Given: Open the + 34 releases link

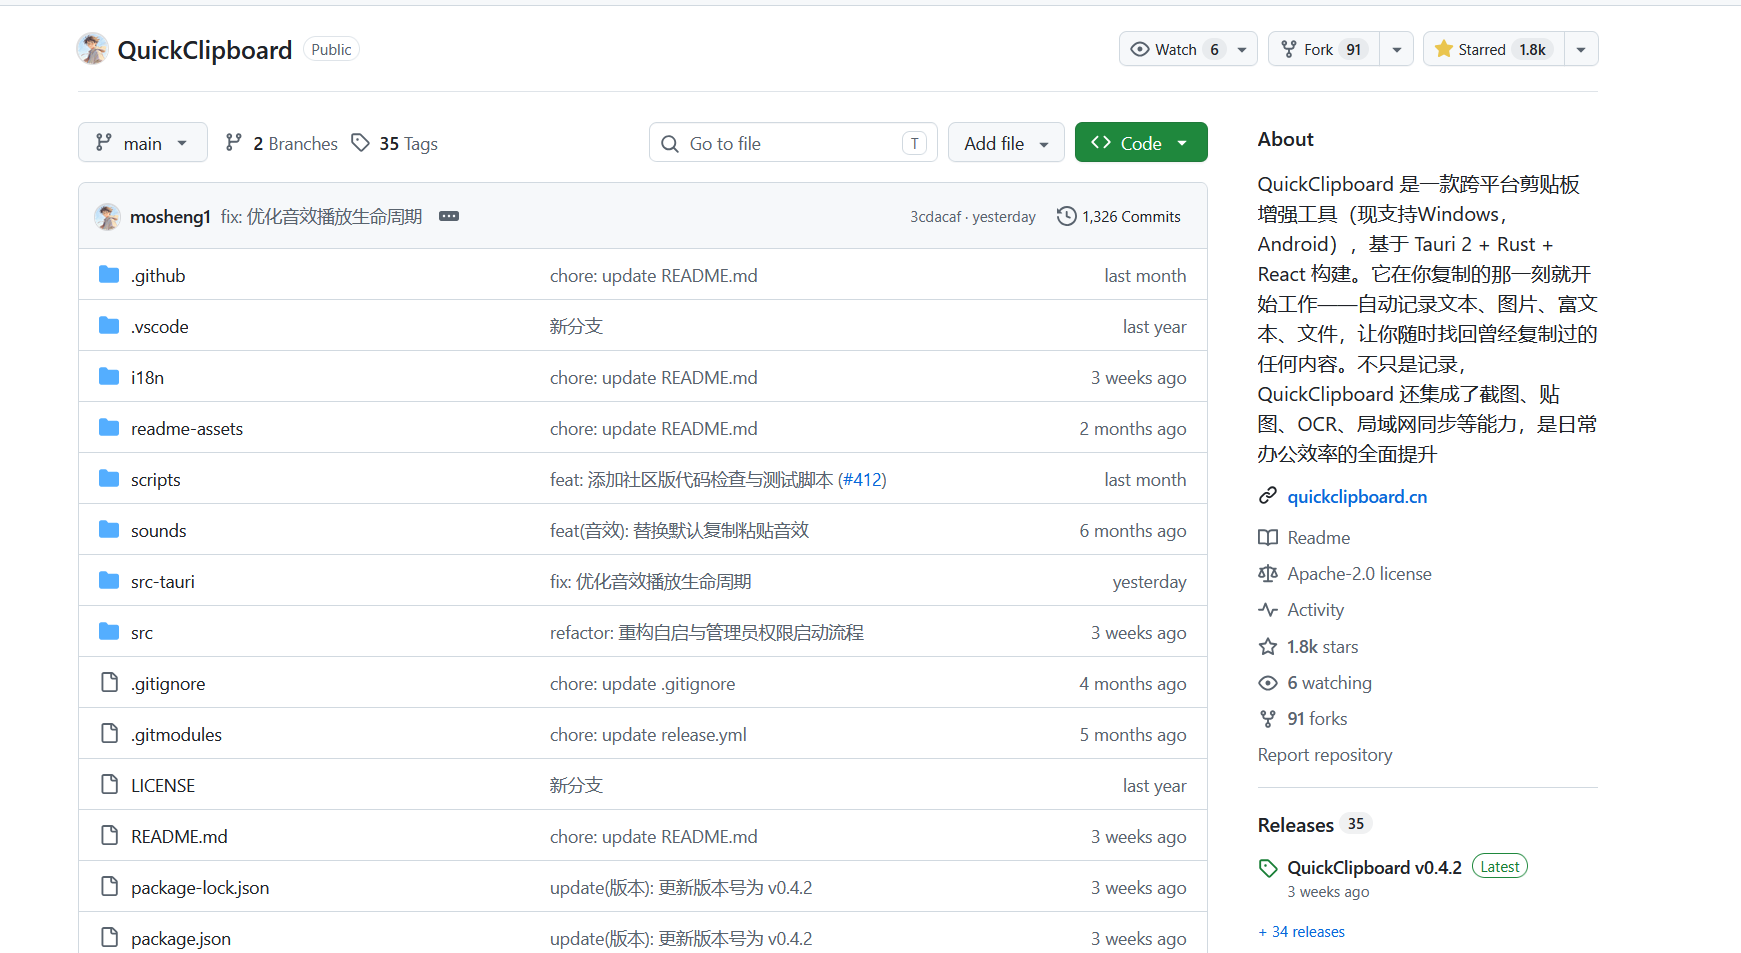Looking at the screenshot, I should tap(1301, 931).
